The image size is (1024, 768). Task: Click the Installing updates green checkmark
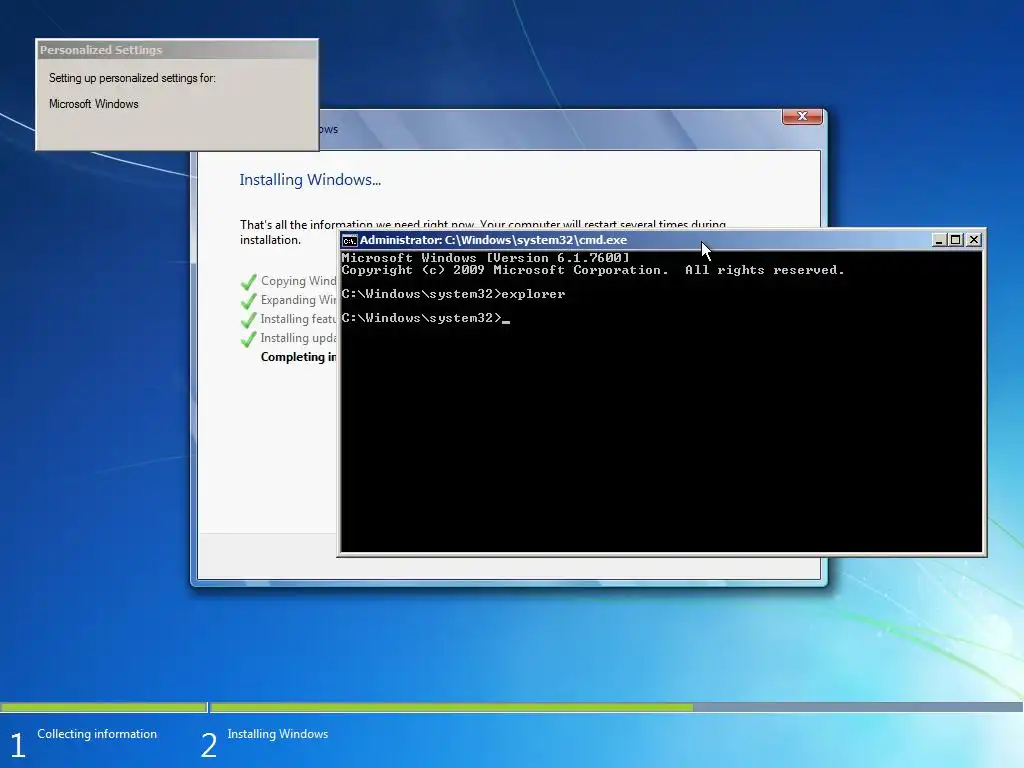tap(249, 339)
